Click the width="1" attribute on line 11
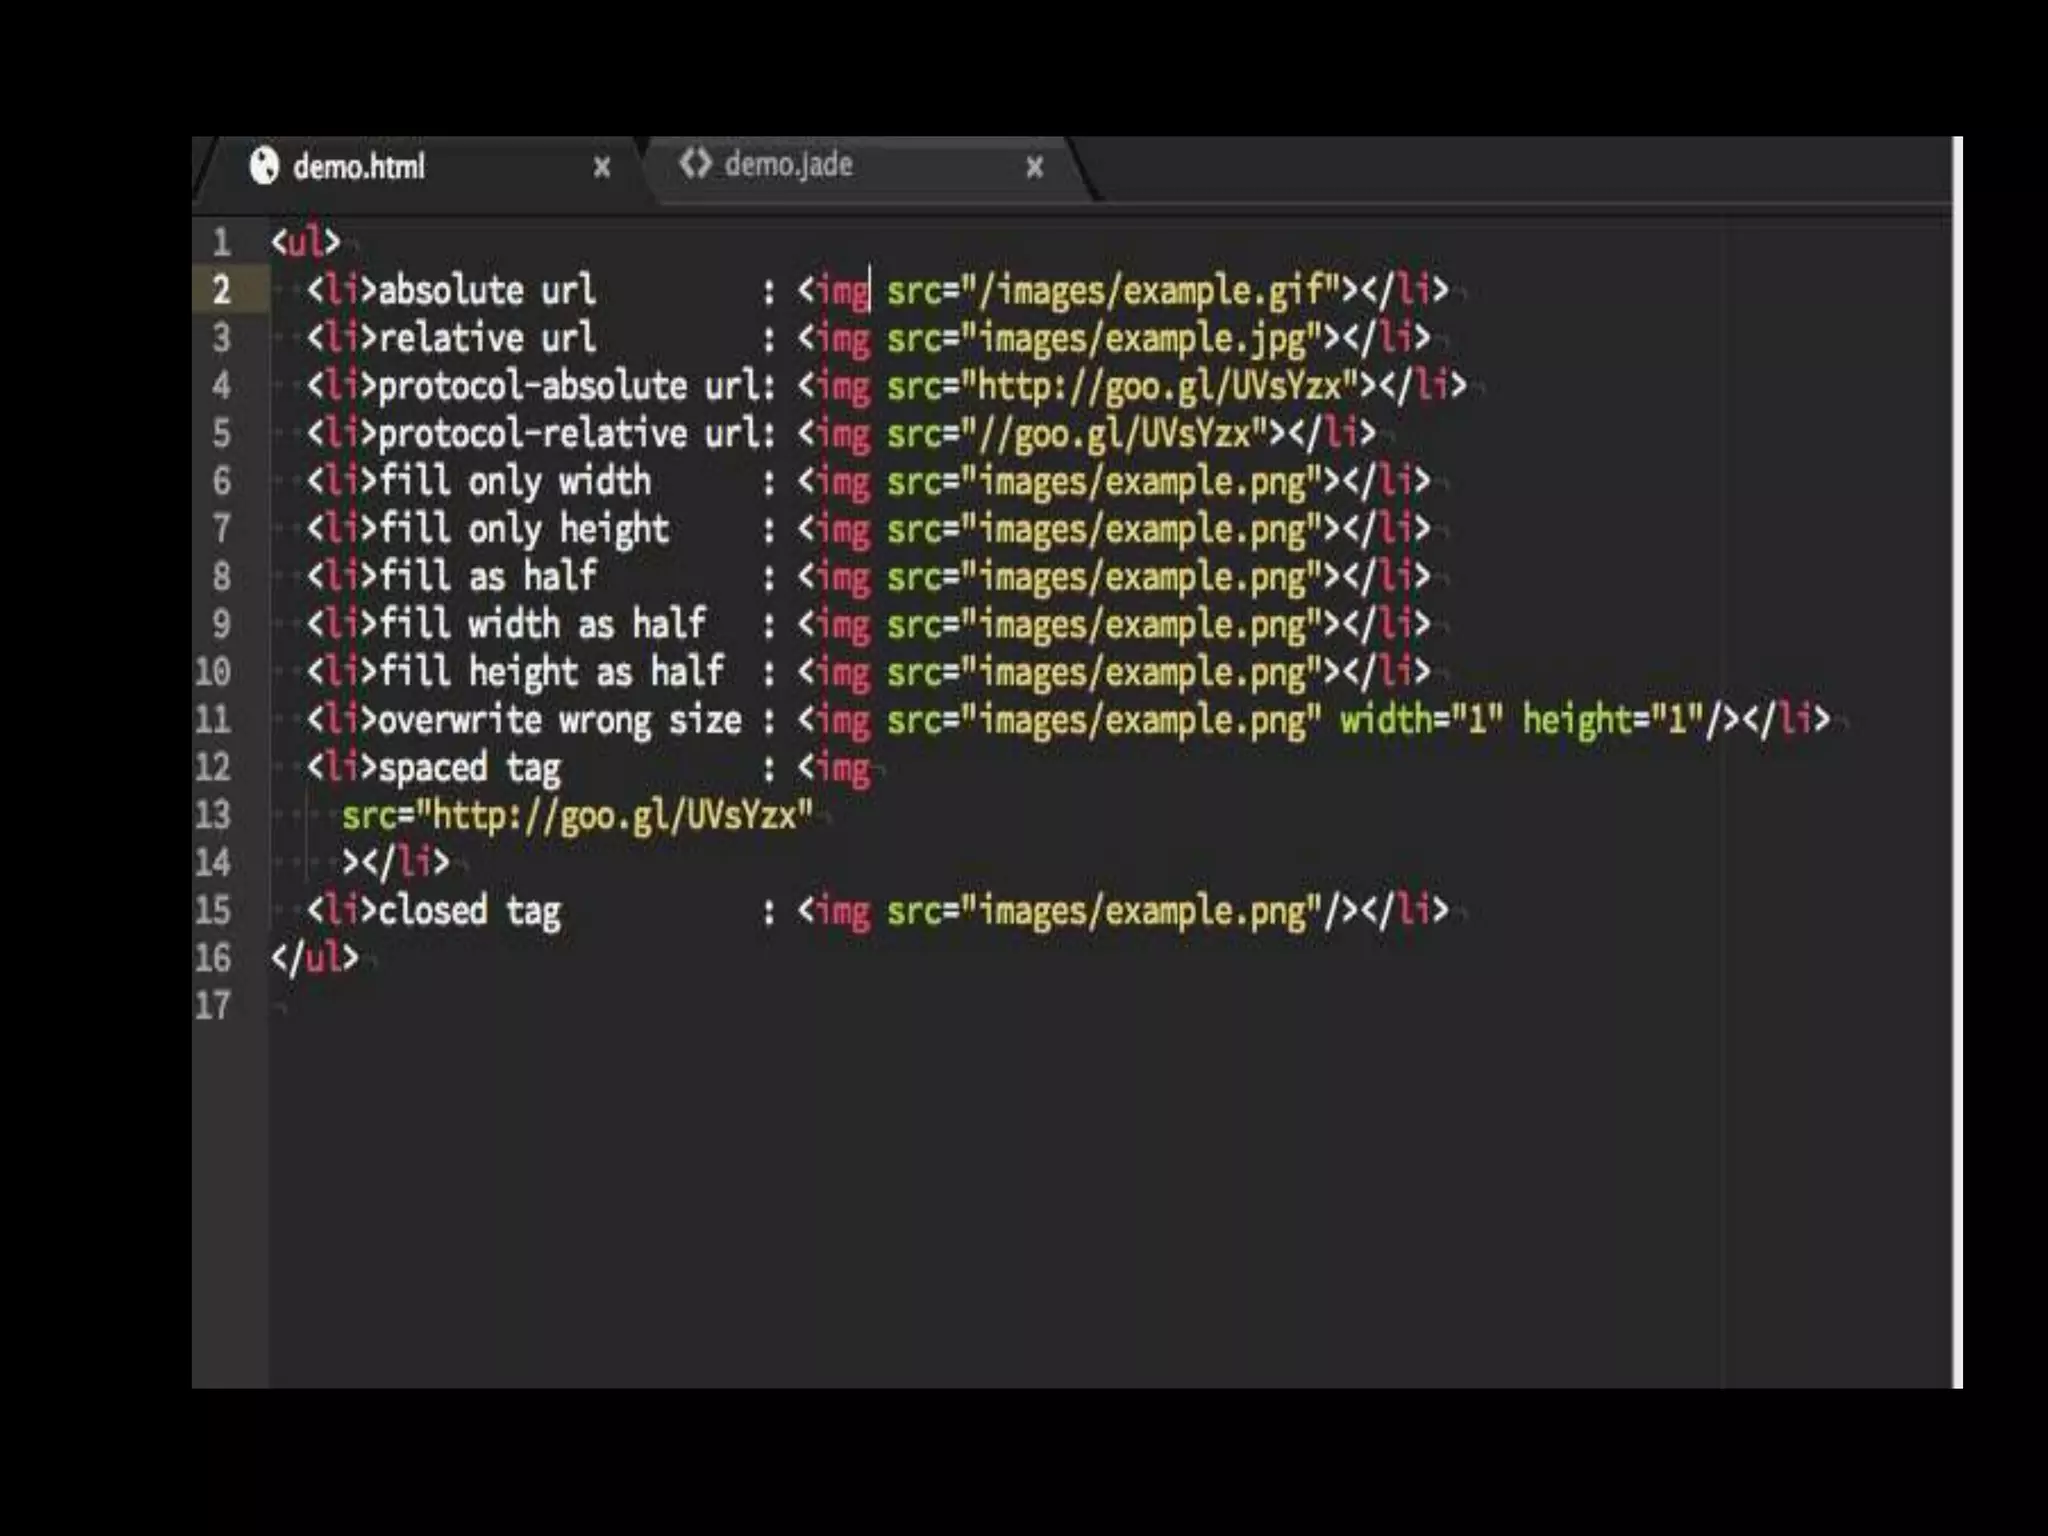This screenshot has width=2048, height=1536. (x=1421, y=719)
